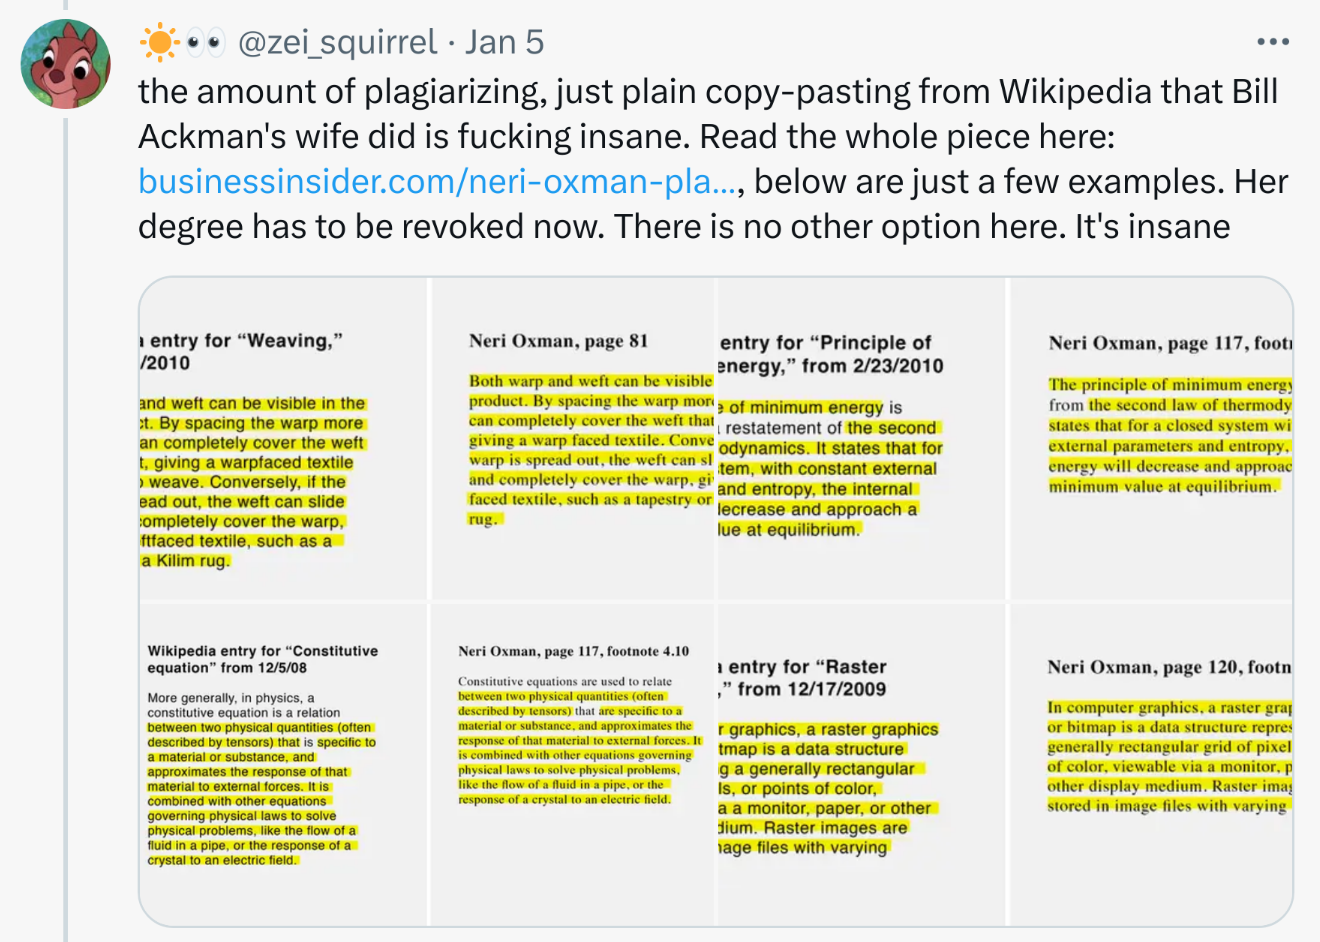The height and width of the screenshot is (942, 1320).
Task: Click the highlighted "crystal to an electric field." Wikipedia line
Action: coord(222,860)
